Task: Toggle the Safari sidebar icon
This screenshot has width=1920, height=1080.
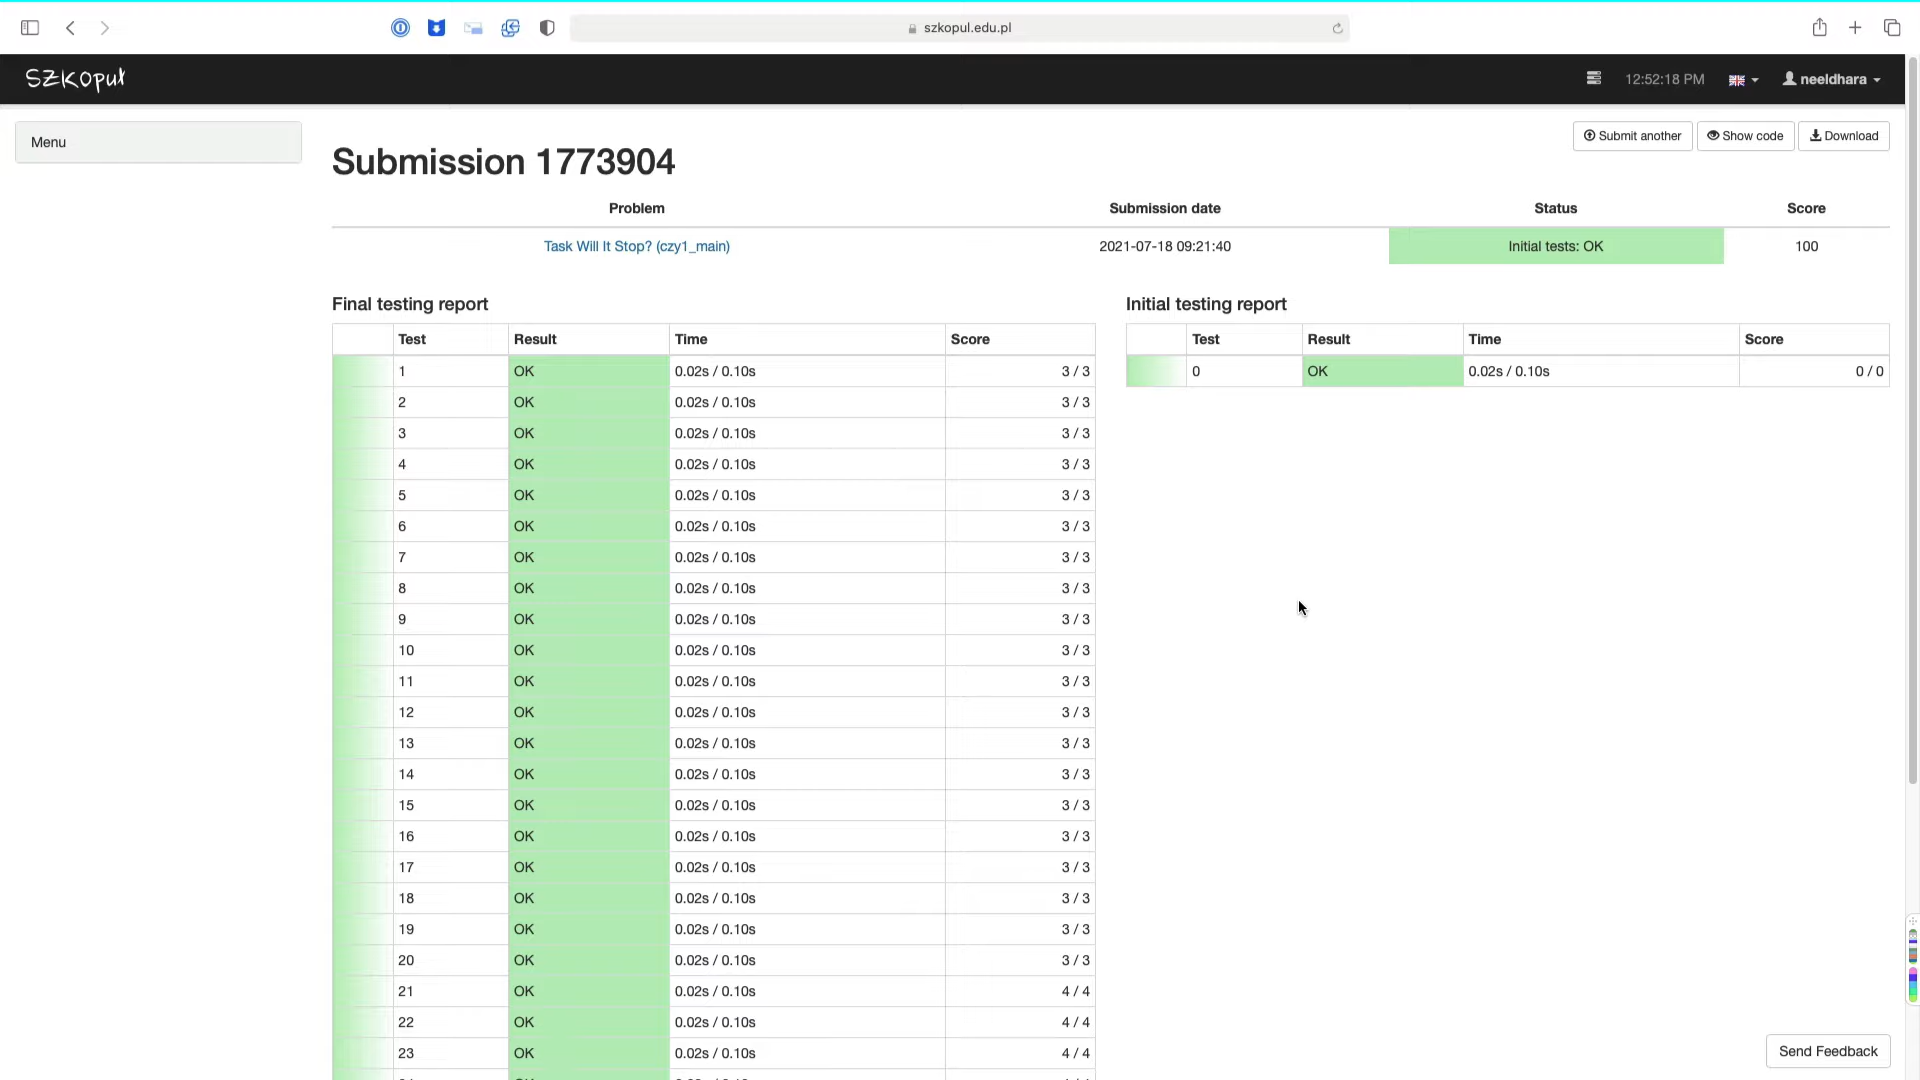Action: click(30, 28)
